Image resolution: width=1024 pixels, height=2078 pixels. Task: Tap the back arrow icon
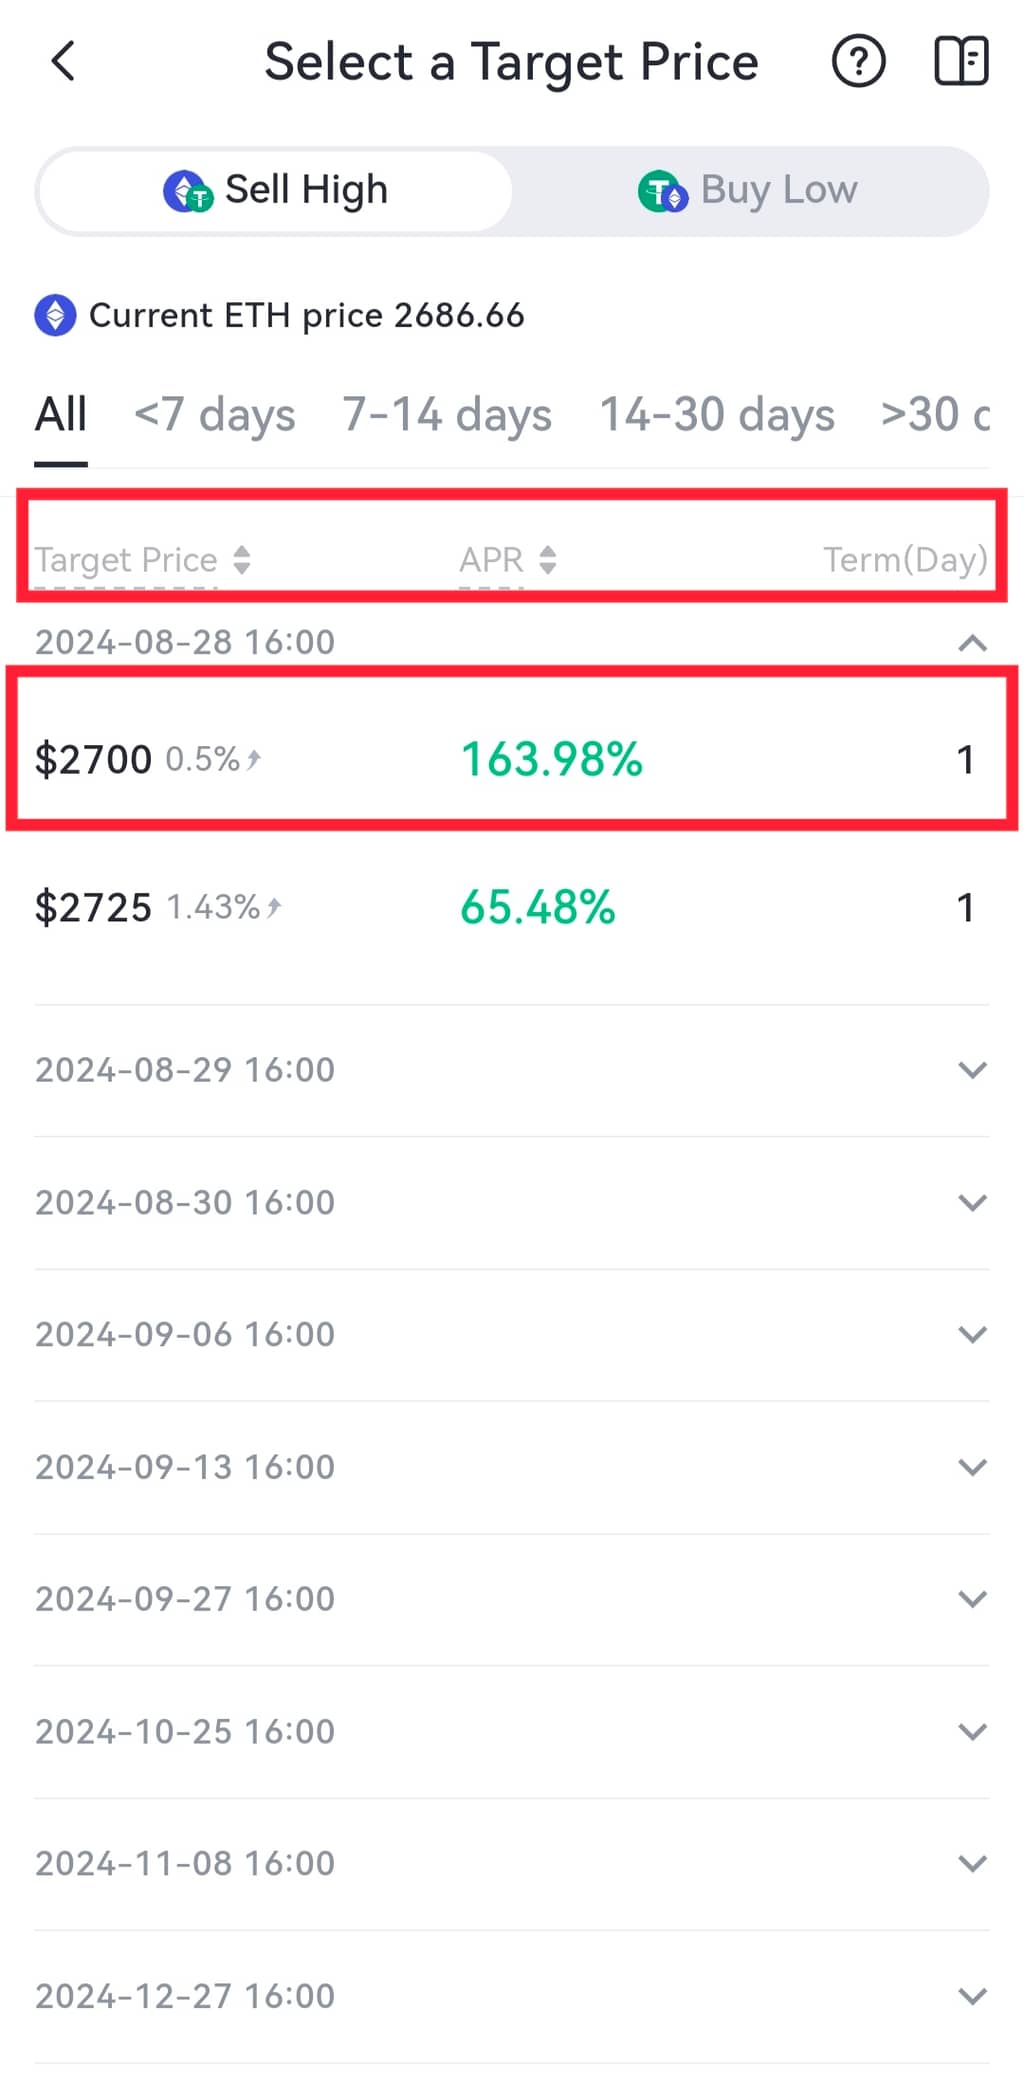(63, 62)
